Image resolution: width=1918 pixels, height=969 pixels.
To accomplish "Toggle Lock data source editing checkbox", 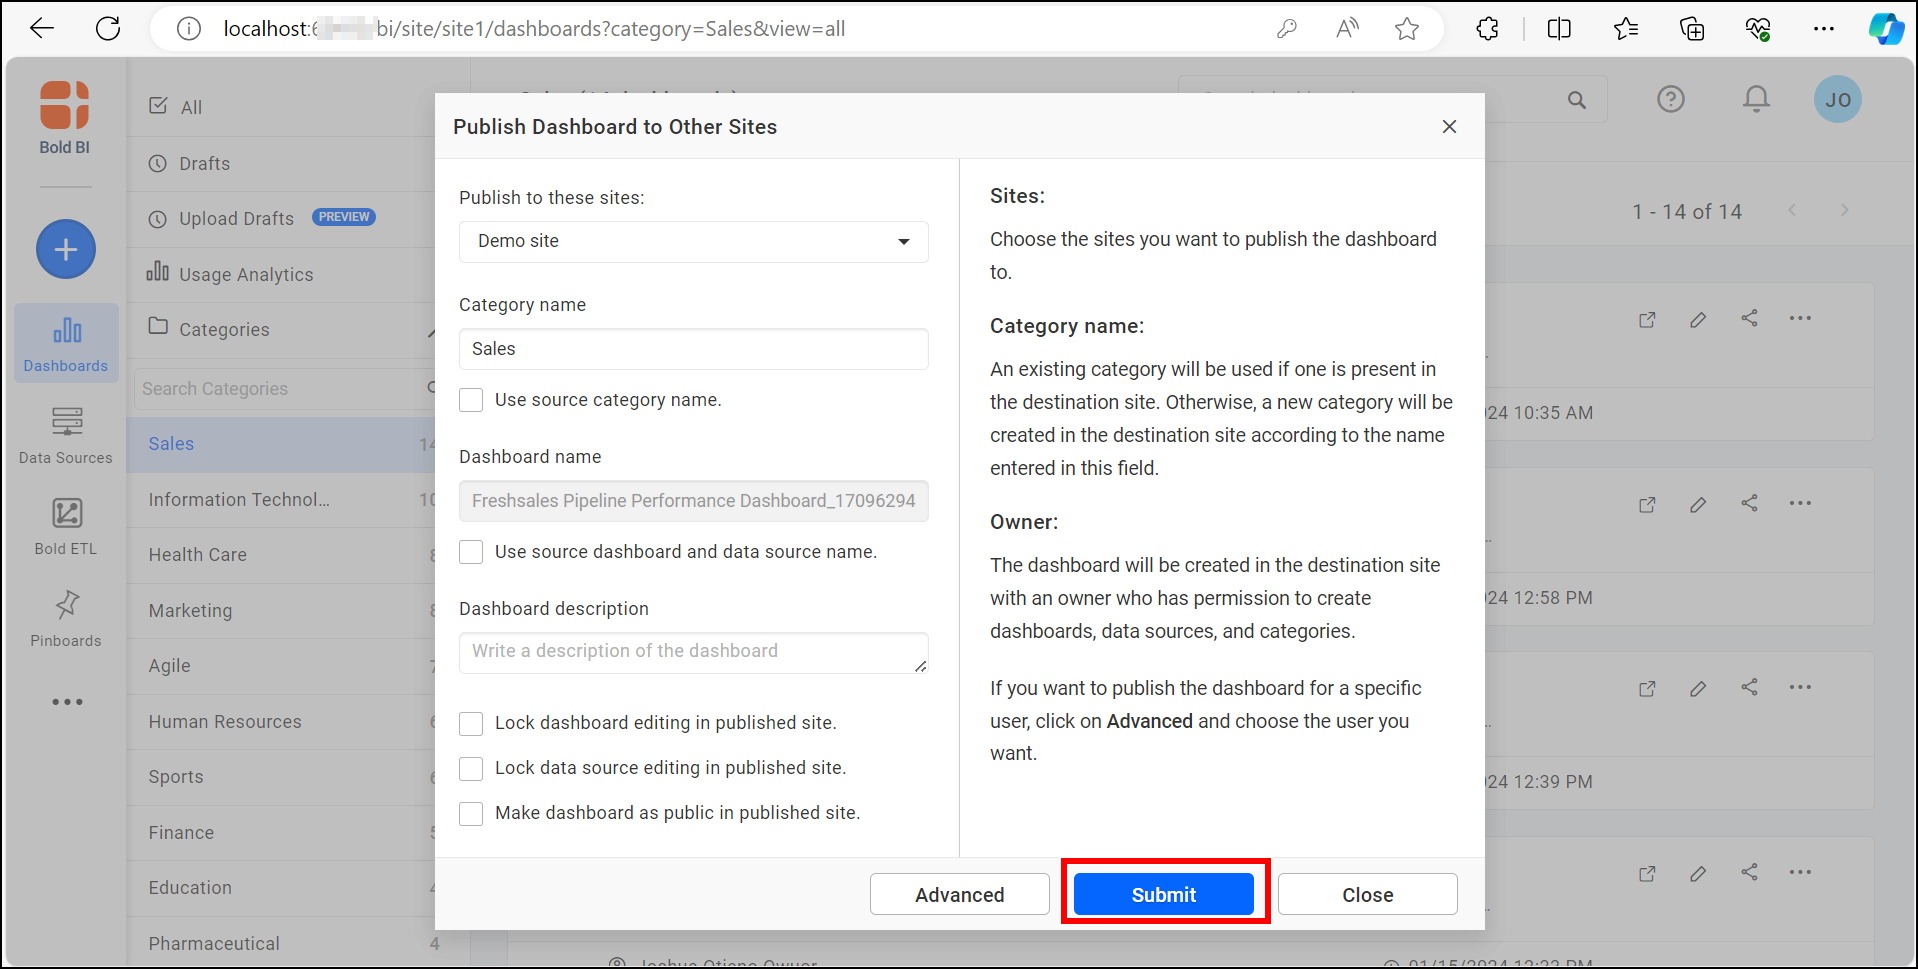I will [x=471, y=768].
